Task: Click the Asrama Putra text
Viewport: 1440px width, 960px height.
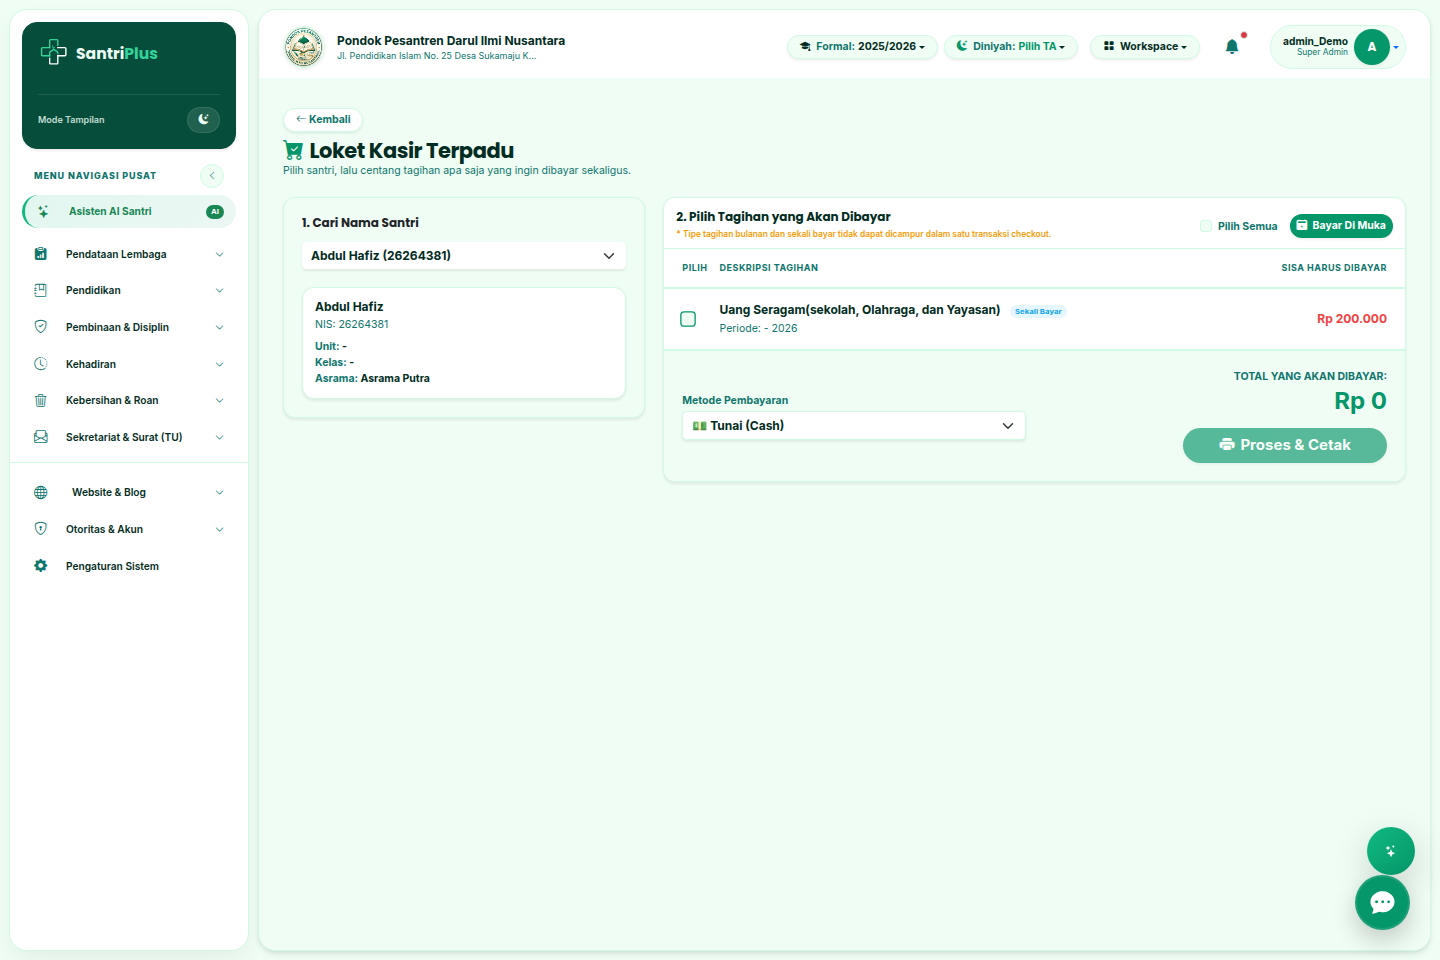Action: coord(395,379)
